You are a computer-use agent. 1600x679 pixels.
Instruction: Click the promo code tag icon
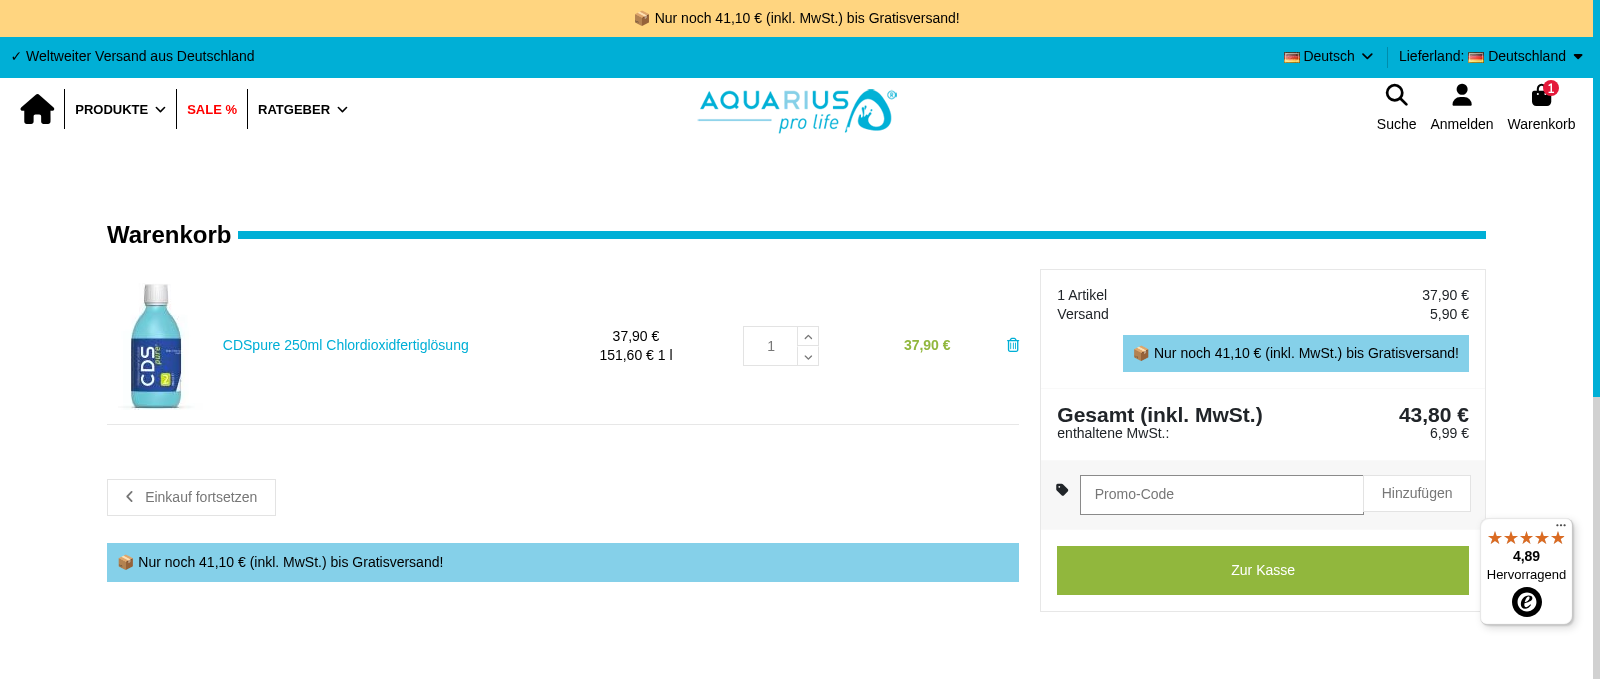[x=1062, y=490]
